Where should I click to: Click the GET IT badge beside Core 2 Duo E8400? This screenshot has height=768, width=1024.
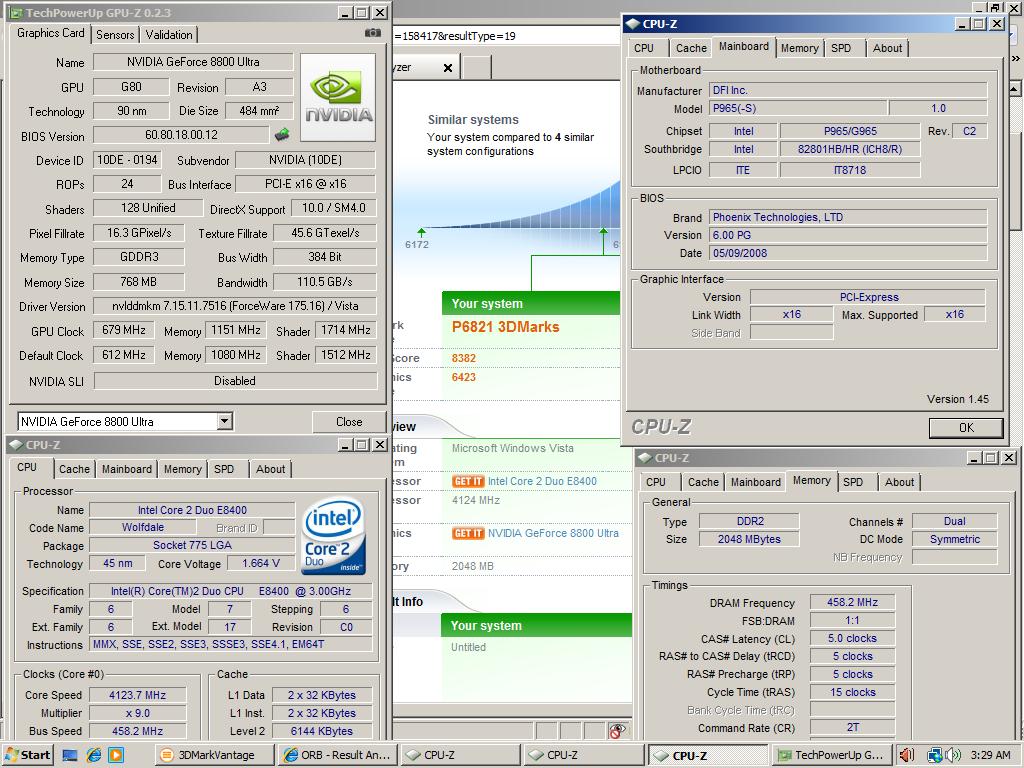[468, 481]
